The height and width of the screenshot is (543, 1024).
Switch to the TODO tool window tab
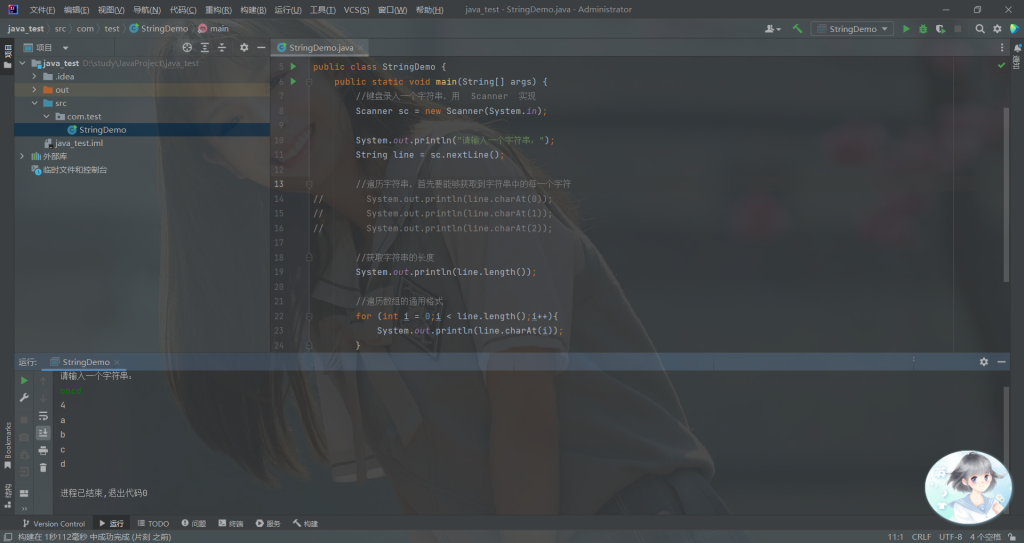[153, 523]
